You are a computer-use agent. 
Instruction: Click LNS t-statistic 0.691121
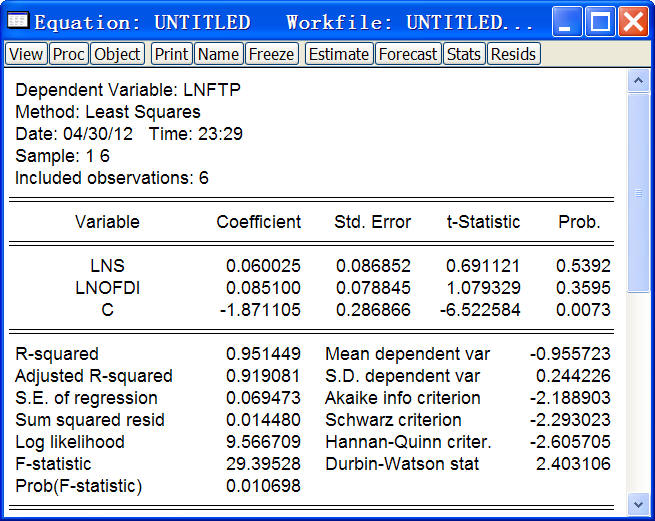(x=483, y=266)
